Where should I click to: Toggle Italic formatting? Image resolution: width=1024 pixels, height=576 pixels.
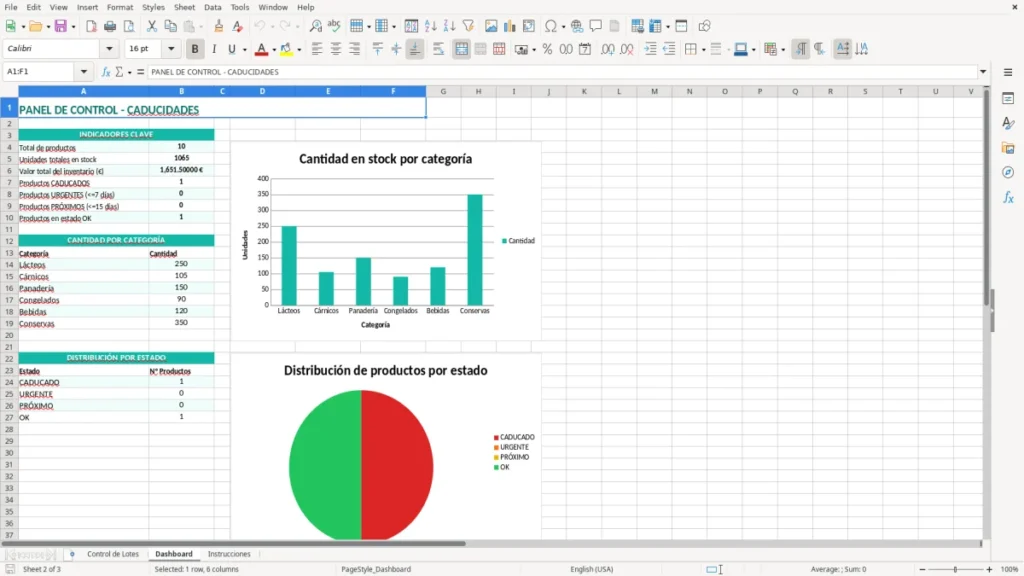[214, 49]
